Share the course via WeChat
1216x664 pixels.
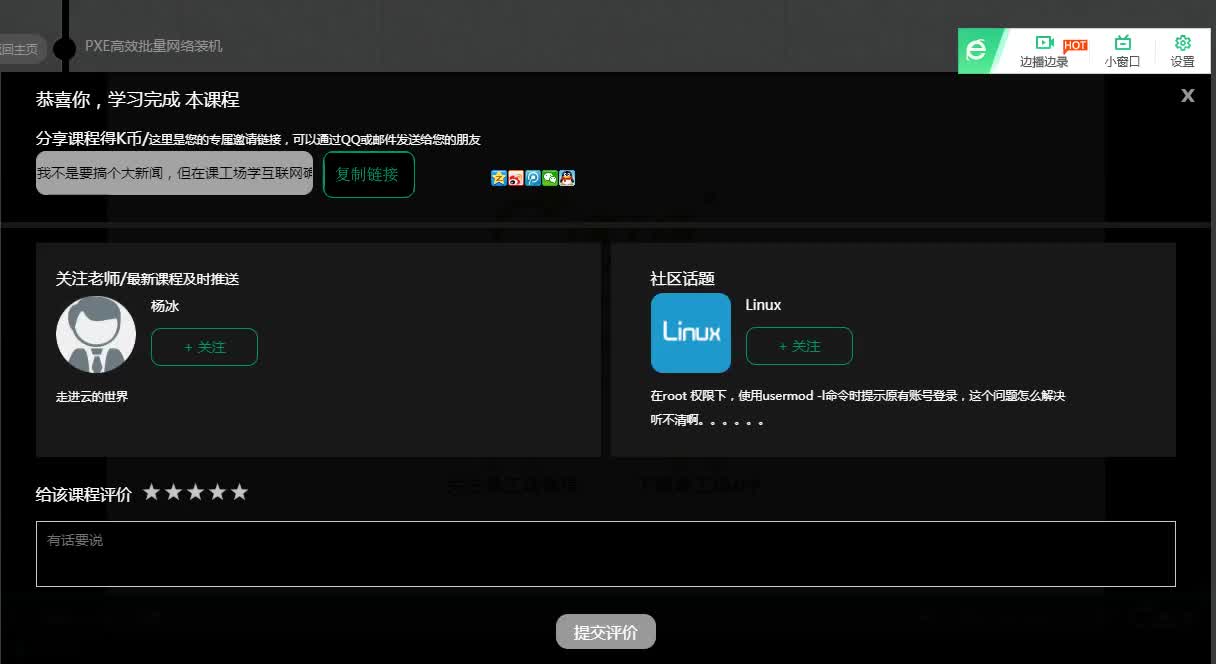point(549,177)
